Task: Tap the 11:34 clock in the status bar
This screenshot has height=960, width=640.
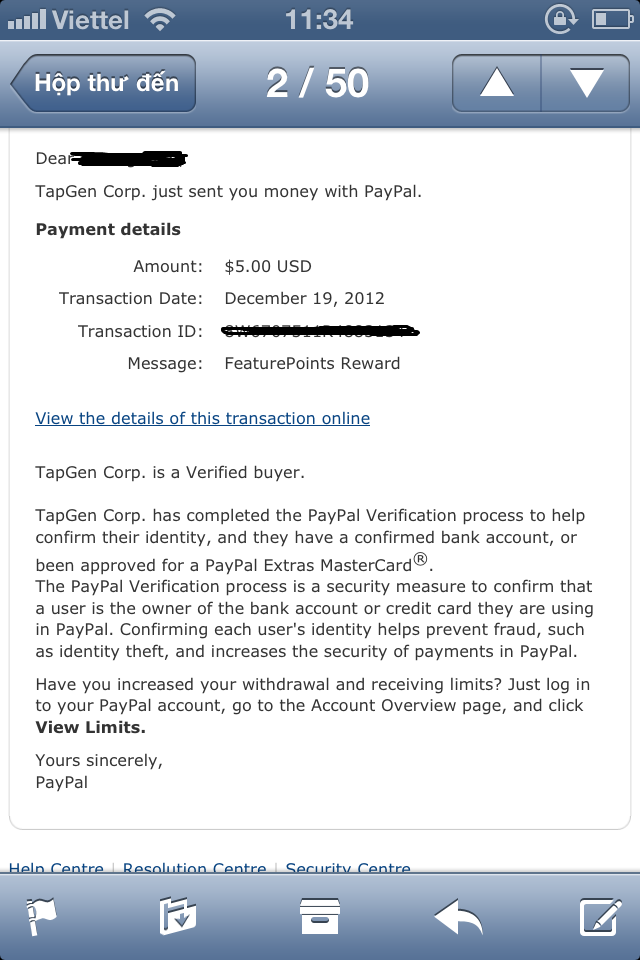Action: (319, 19)
